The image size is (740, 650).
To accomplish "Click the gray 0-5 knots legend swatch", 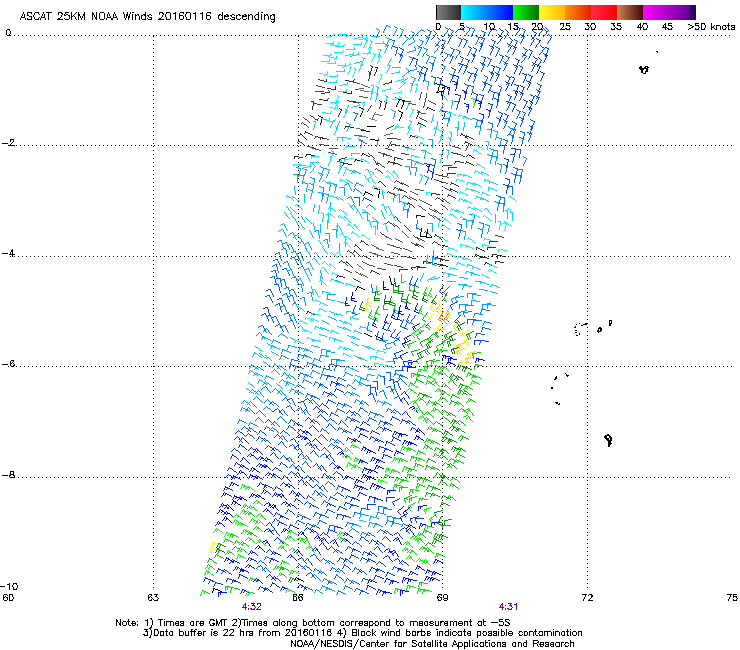I will tap(448, 12).
